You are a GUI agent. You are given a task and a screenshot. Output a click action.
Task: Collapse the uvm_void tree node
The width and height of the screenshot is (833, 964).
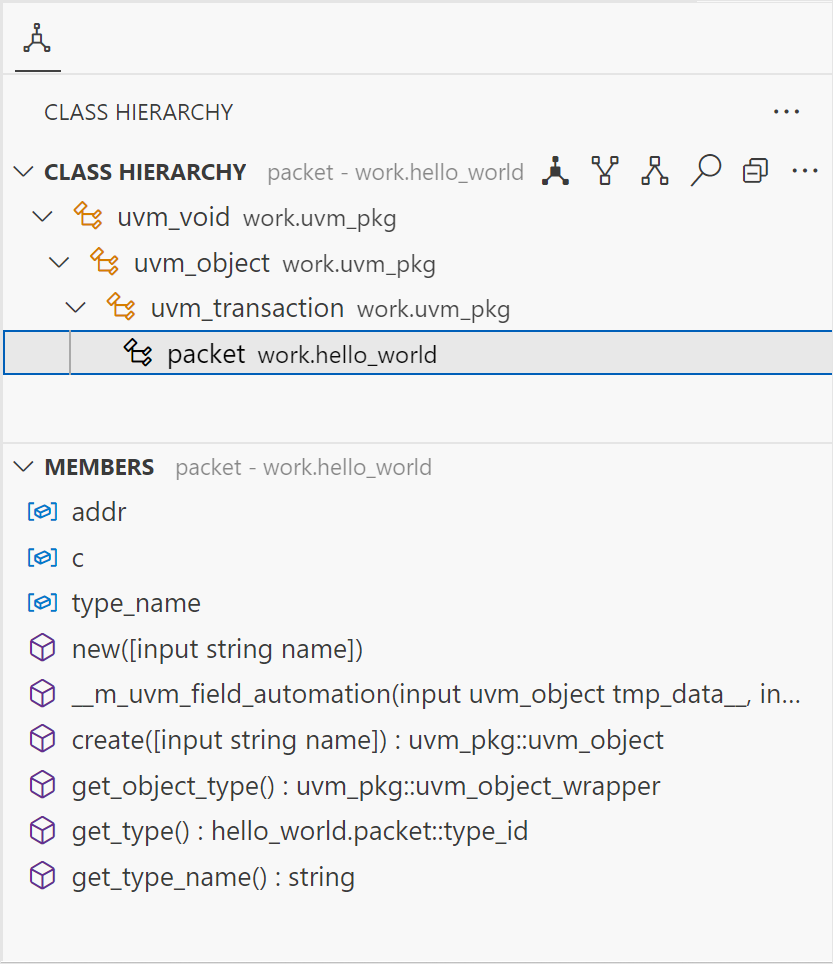pyautogui.click(x=42, y=217)
